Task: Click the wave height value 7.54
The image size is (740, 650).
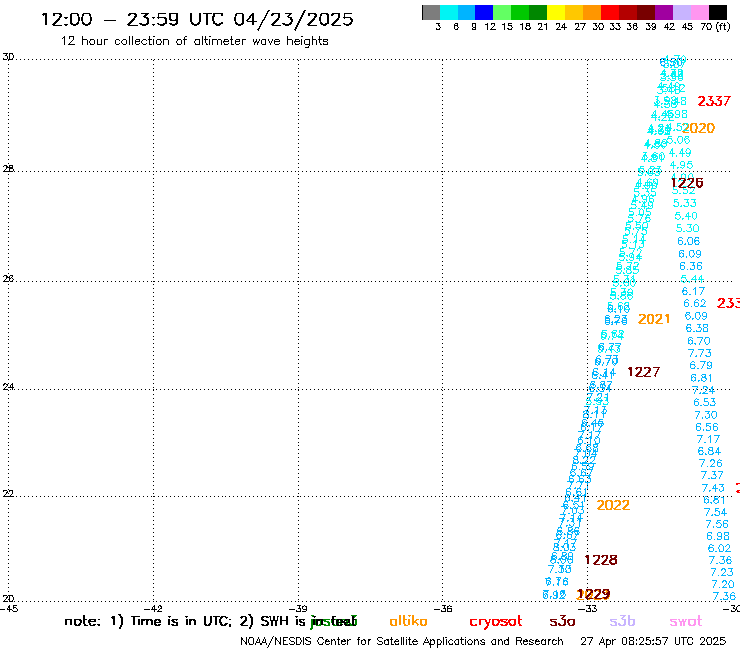Action: [715, 512]
